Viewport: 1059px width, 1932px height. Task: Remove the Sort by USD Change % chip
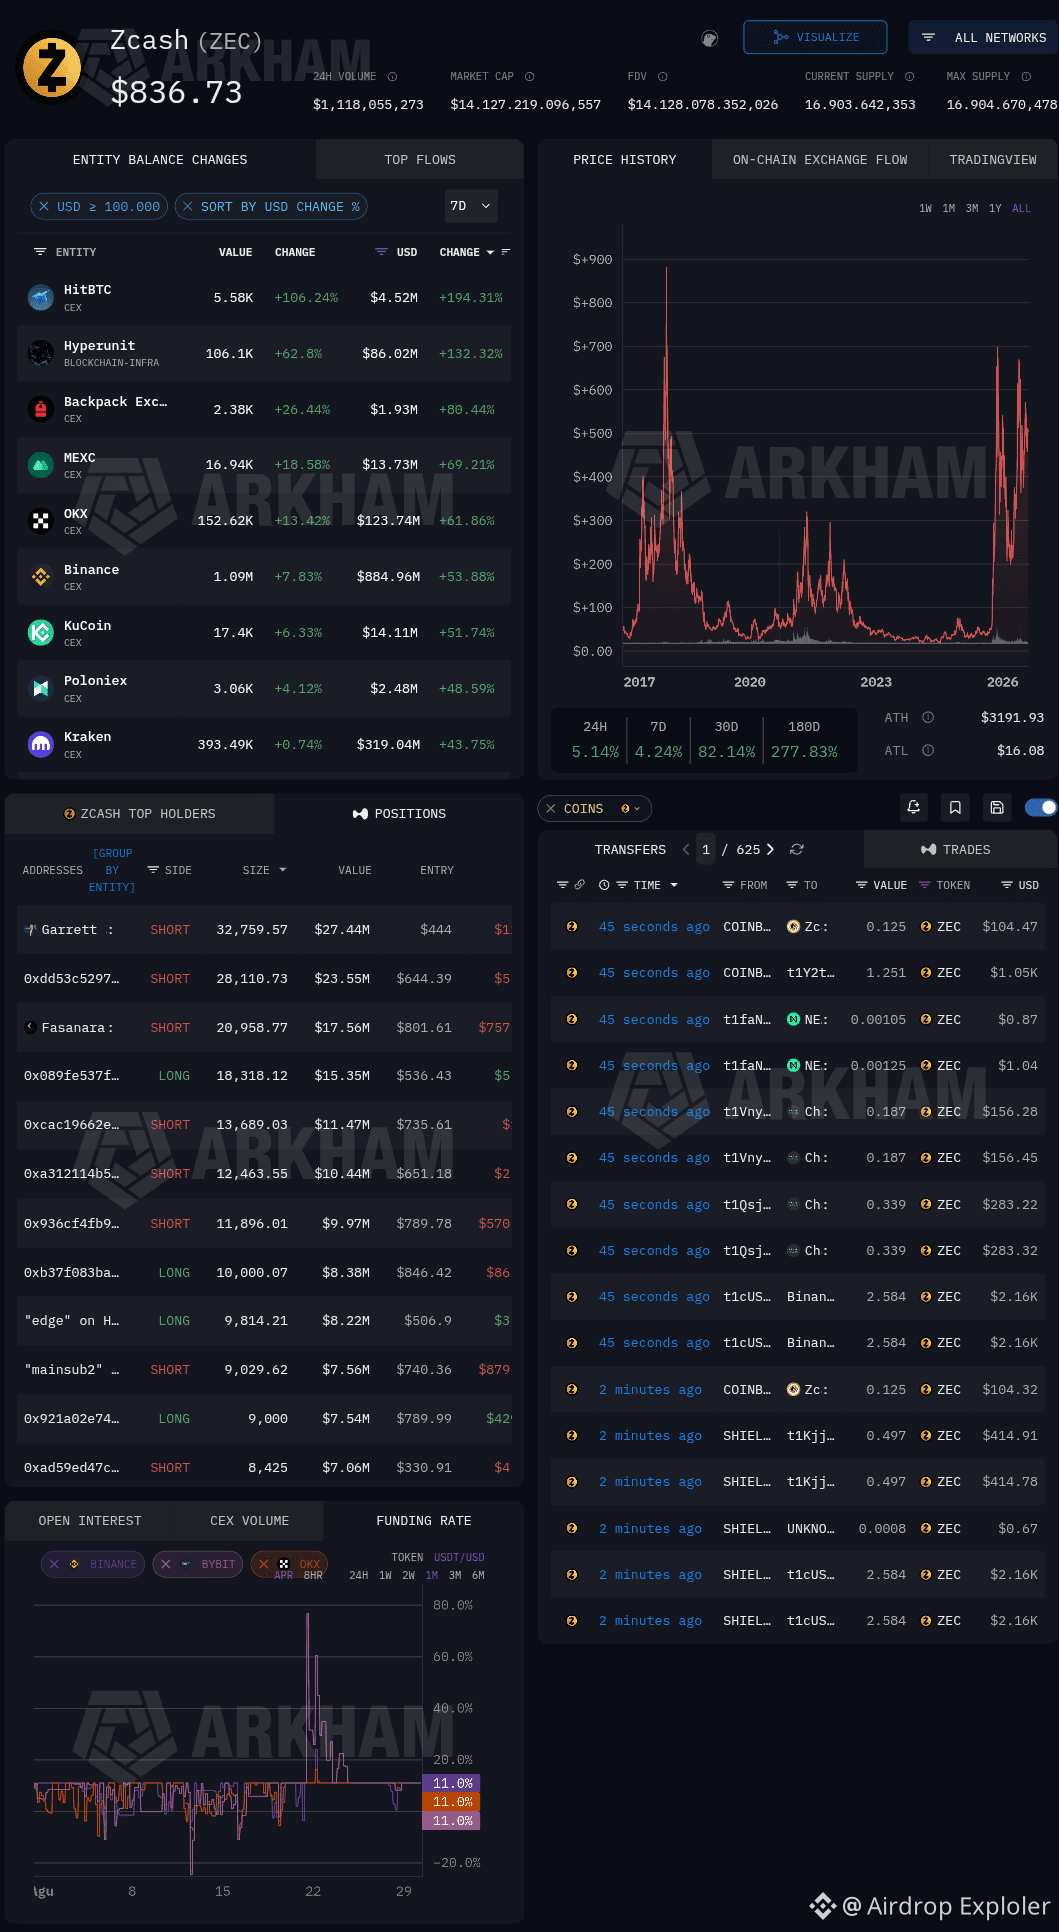(x=188, y=207)
